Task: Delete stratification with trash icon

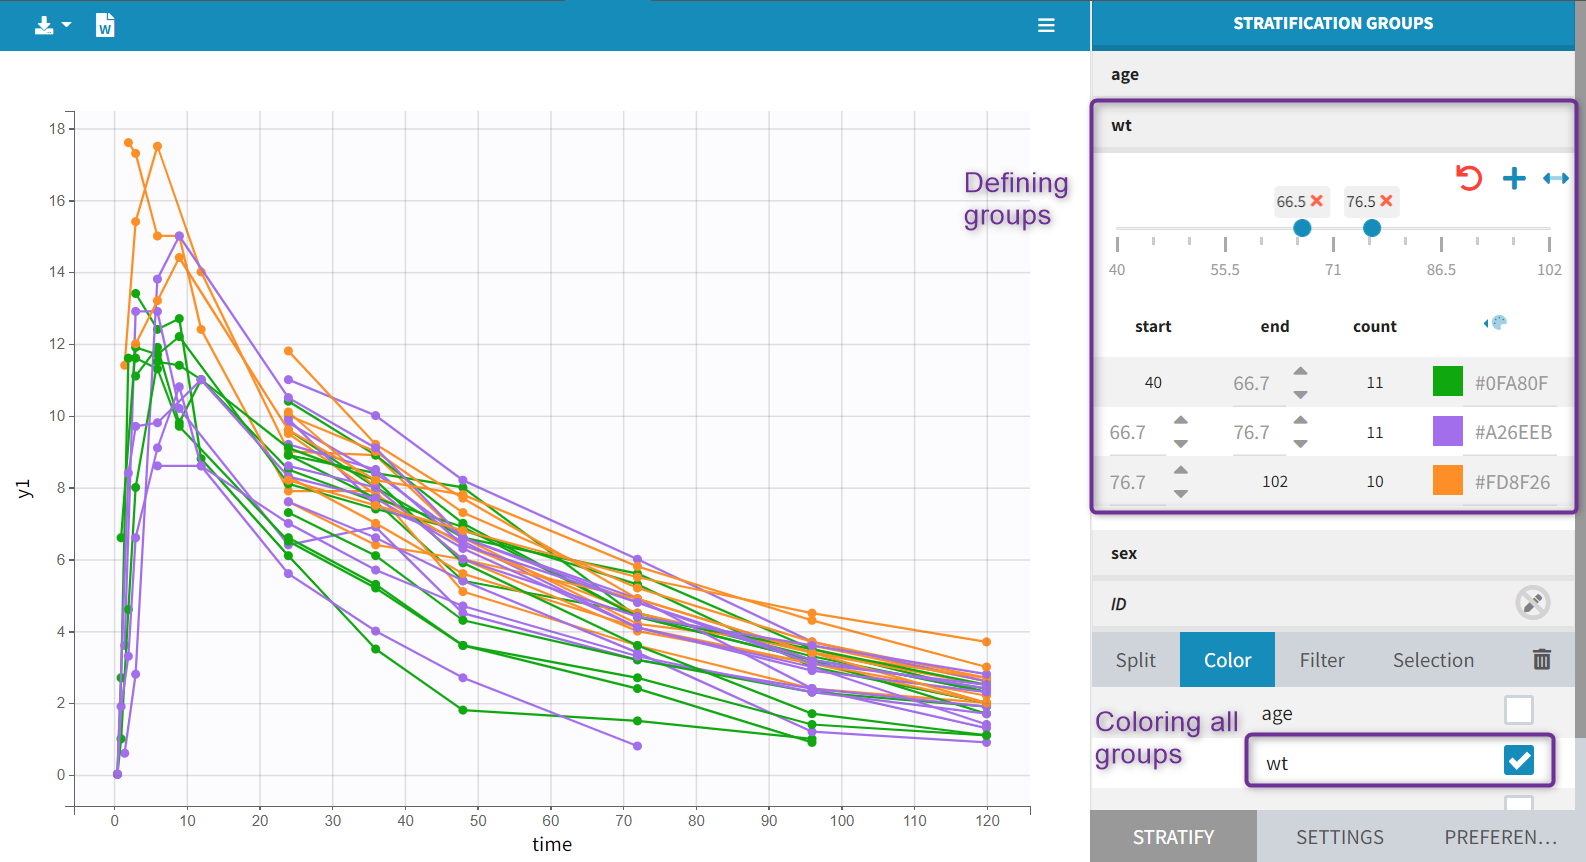Action: (x=1541, y=659)
